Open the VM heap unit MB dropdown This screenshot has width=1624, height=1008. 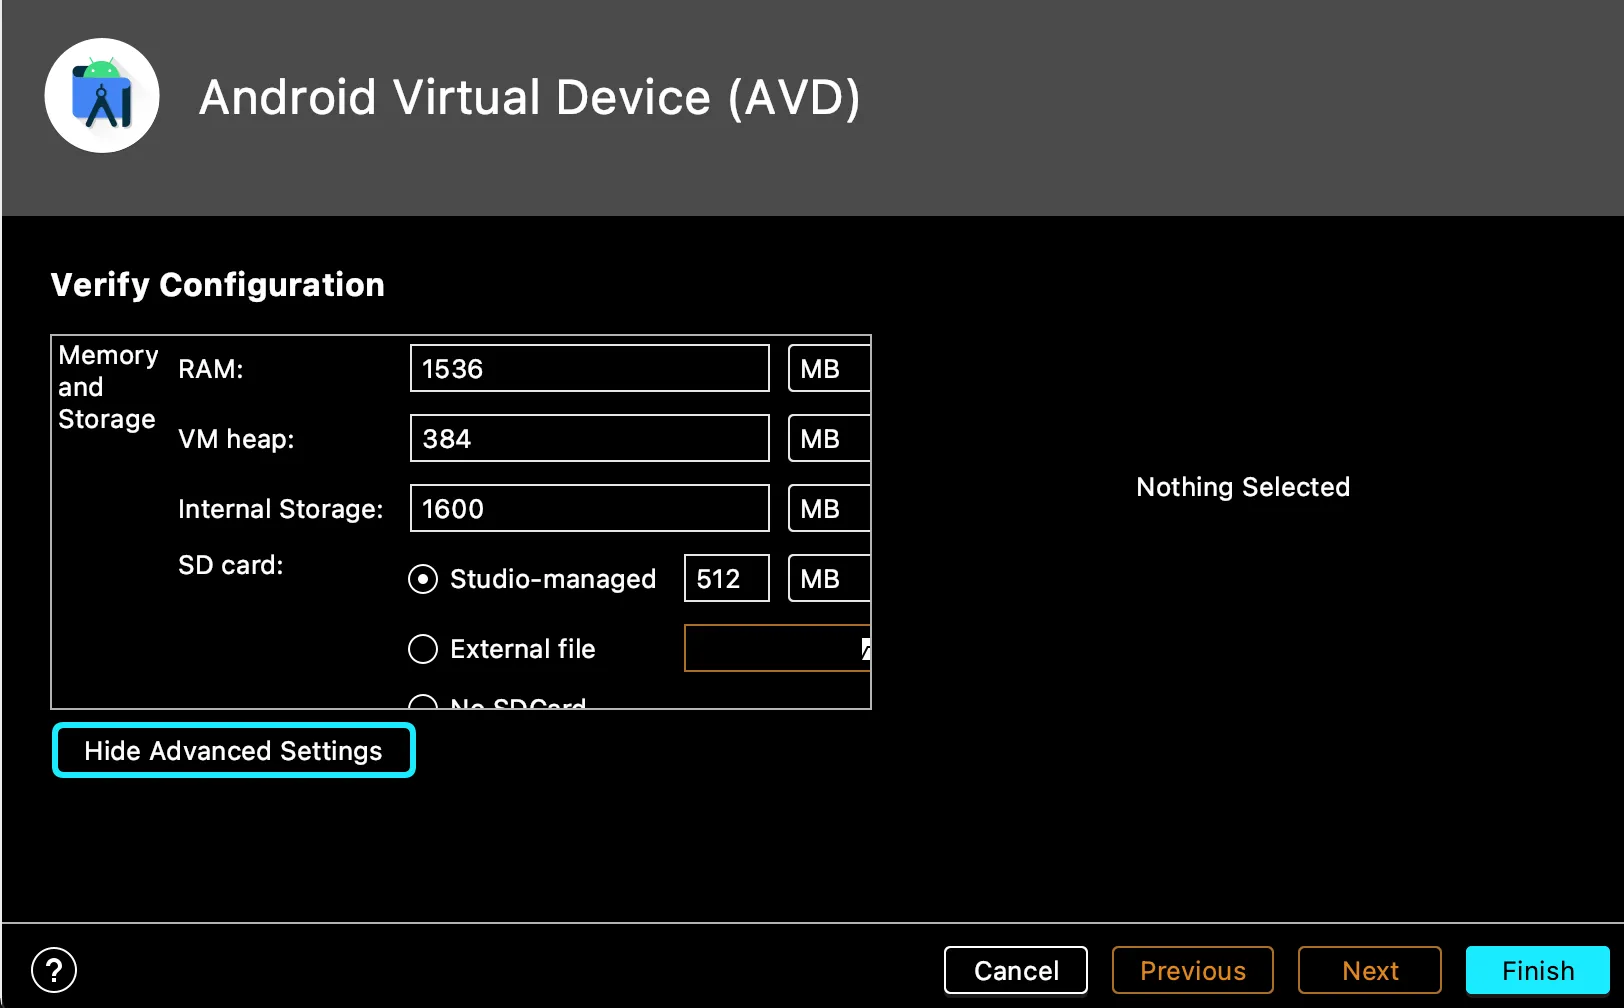click(x=829, y=439)
